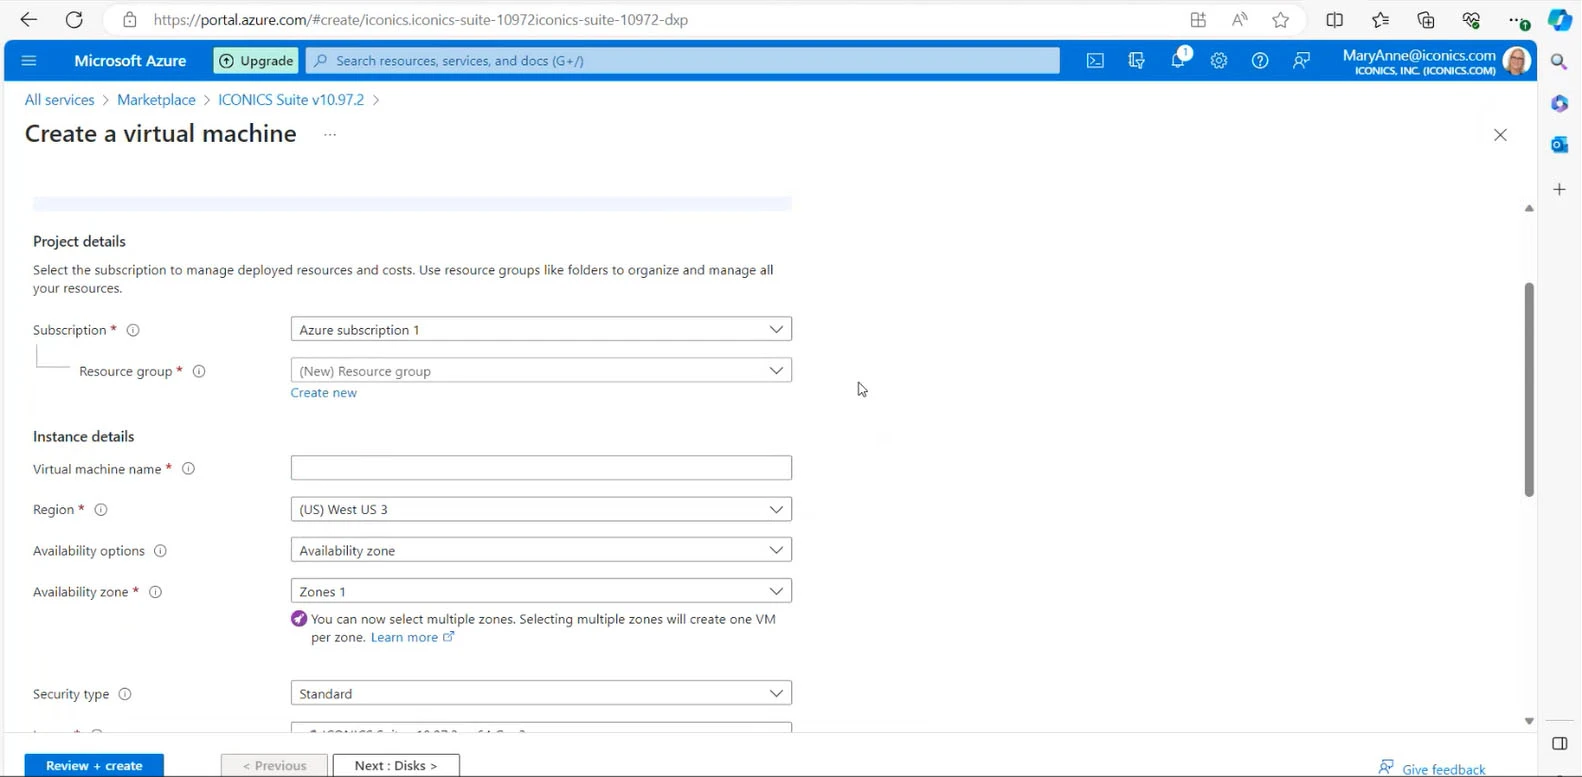Expand the Region dropdown

pyautogui.click(x=540, y=509)
